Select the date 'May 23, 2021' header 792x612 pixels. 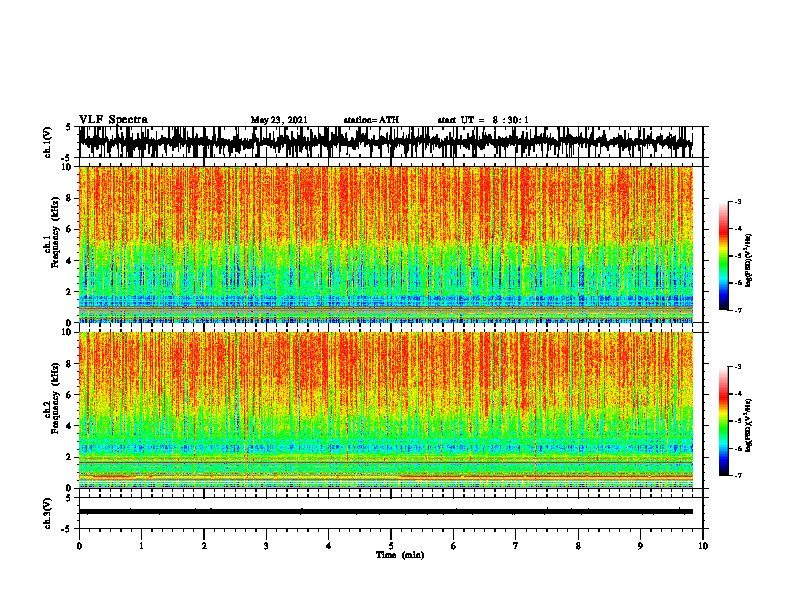pos(279,120)
